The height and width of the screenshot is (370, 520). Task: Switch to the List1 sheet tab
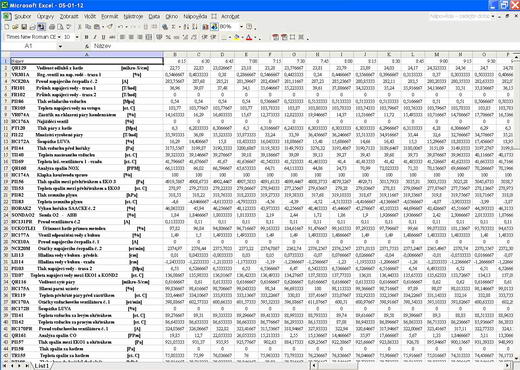pos(42,366)
